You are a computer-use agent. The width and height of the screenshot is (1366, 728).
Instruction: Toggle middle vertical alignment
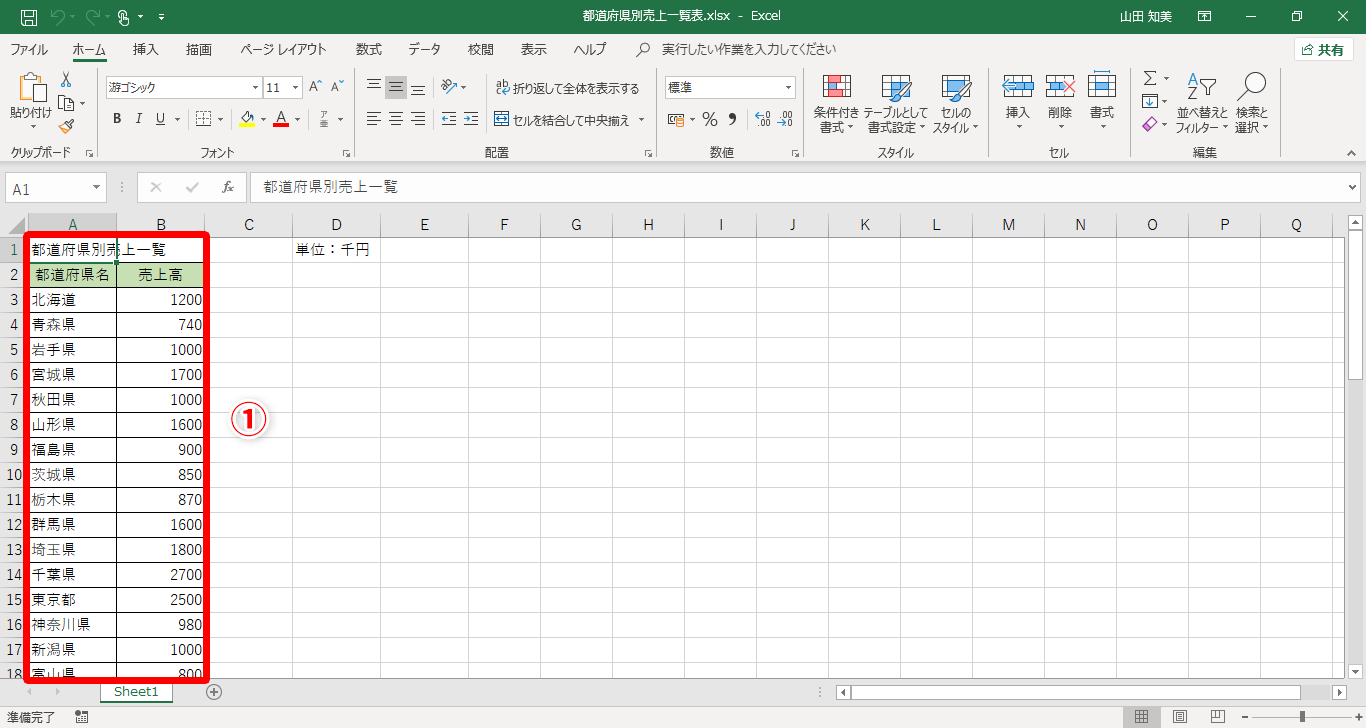[396, 87]
